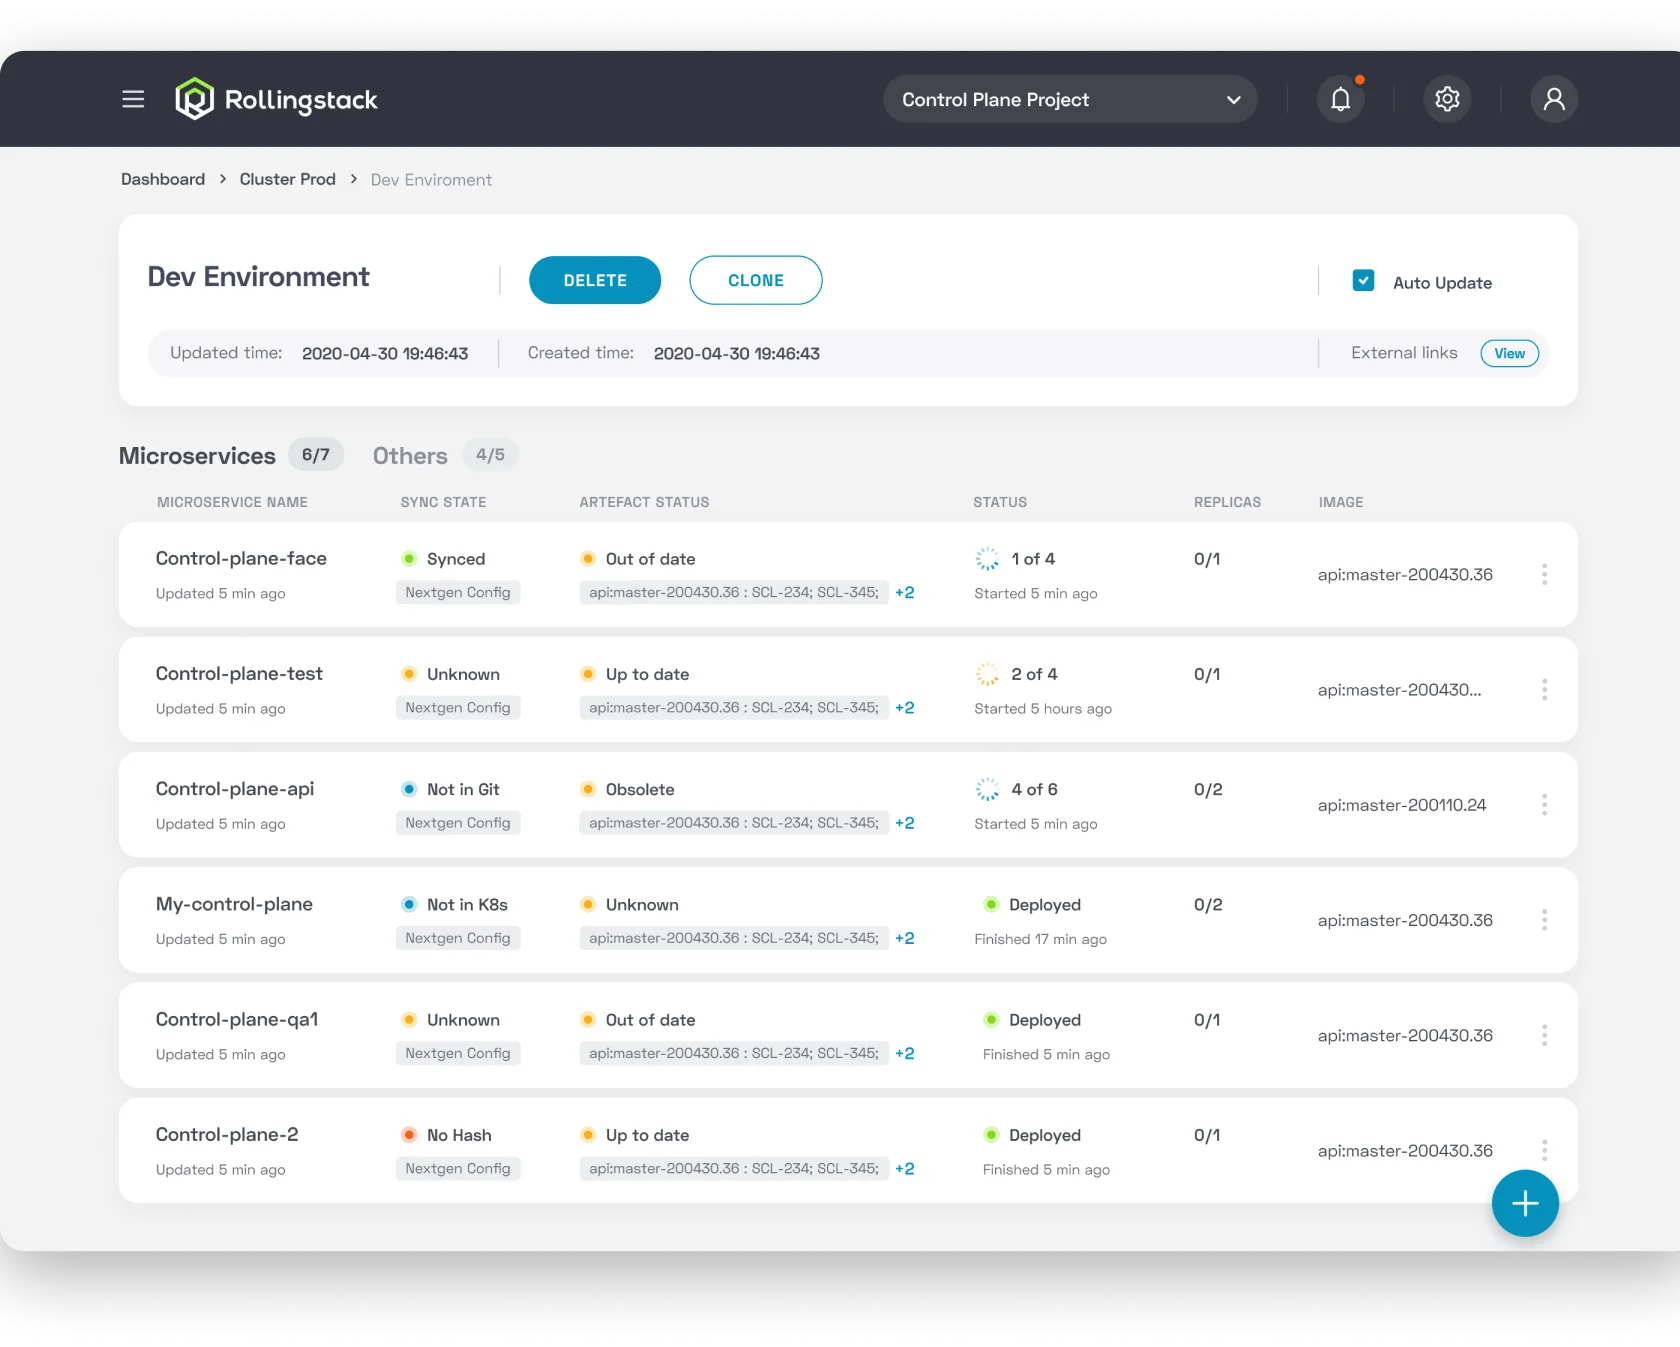The height and width of the screenshot is (1347, 1680).
Task: Click the DELETE button
Action: point(595,280)
